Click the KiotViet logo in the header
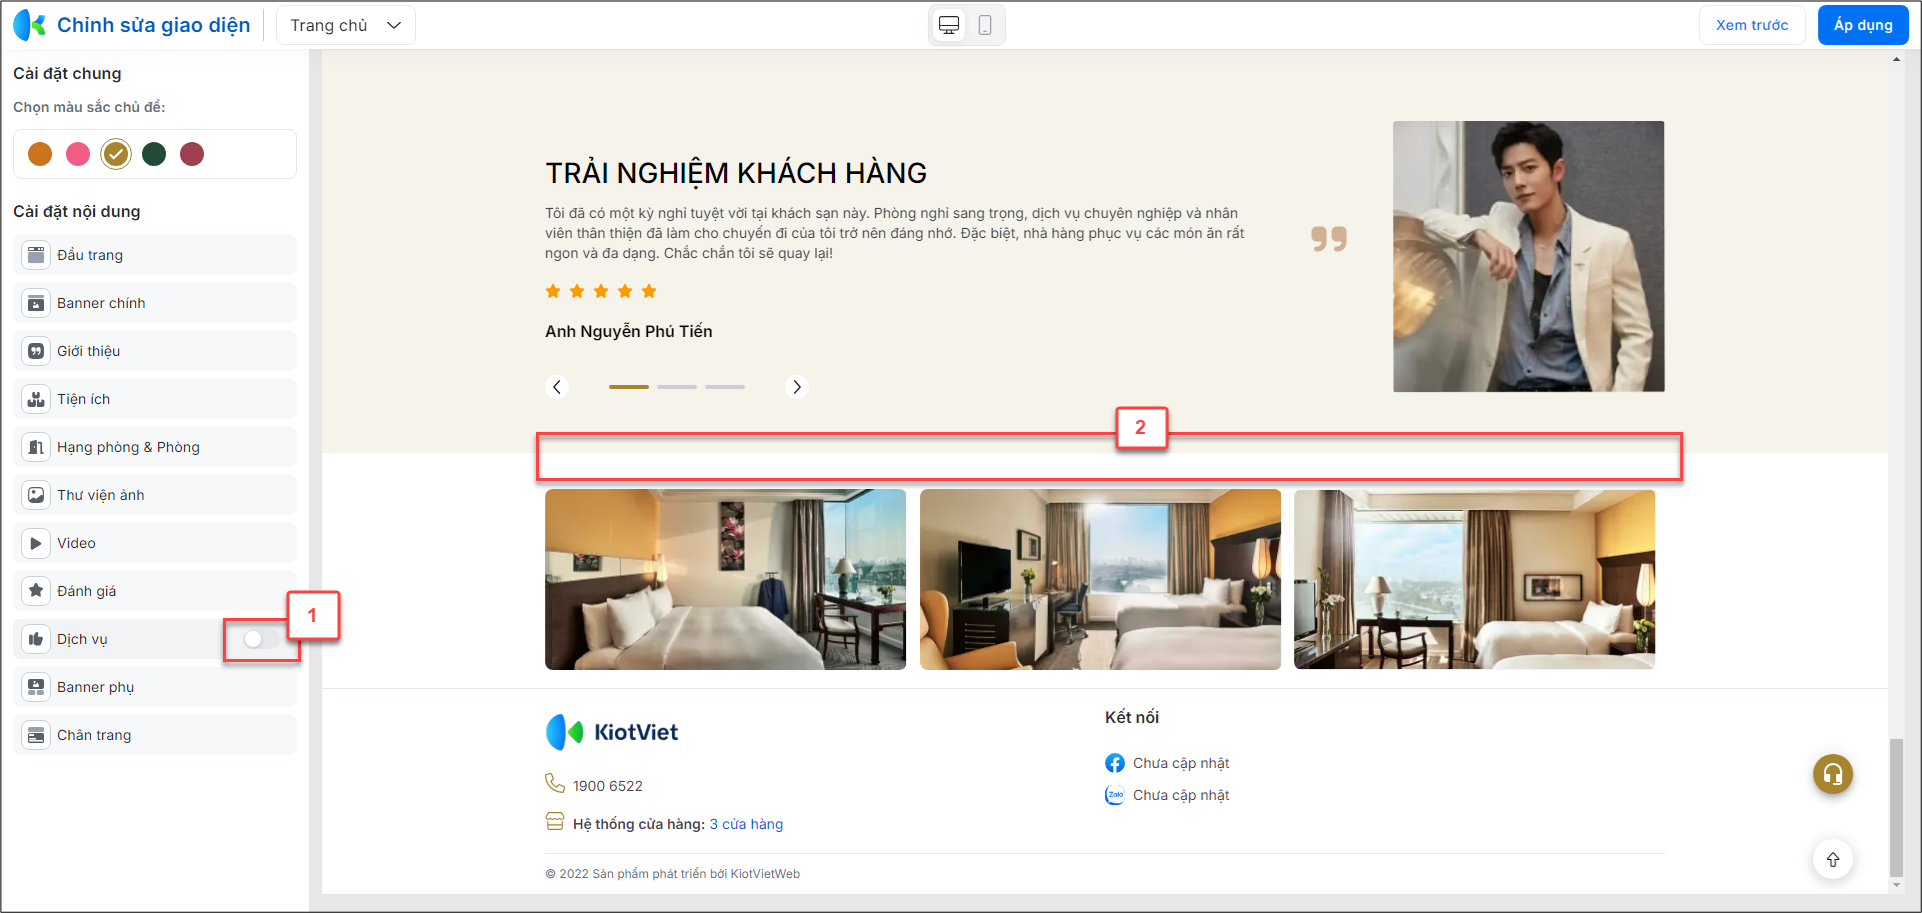The height and width of the screenshot is (913, 1922). point(29,25)
